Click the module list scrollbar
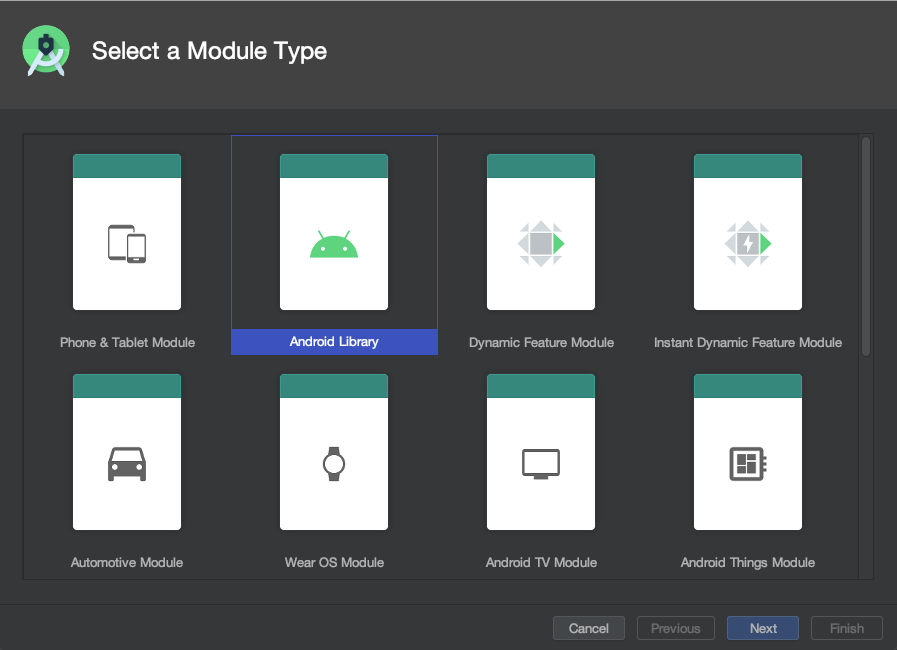The image size is (897, 650). (866, 247)
